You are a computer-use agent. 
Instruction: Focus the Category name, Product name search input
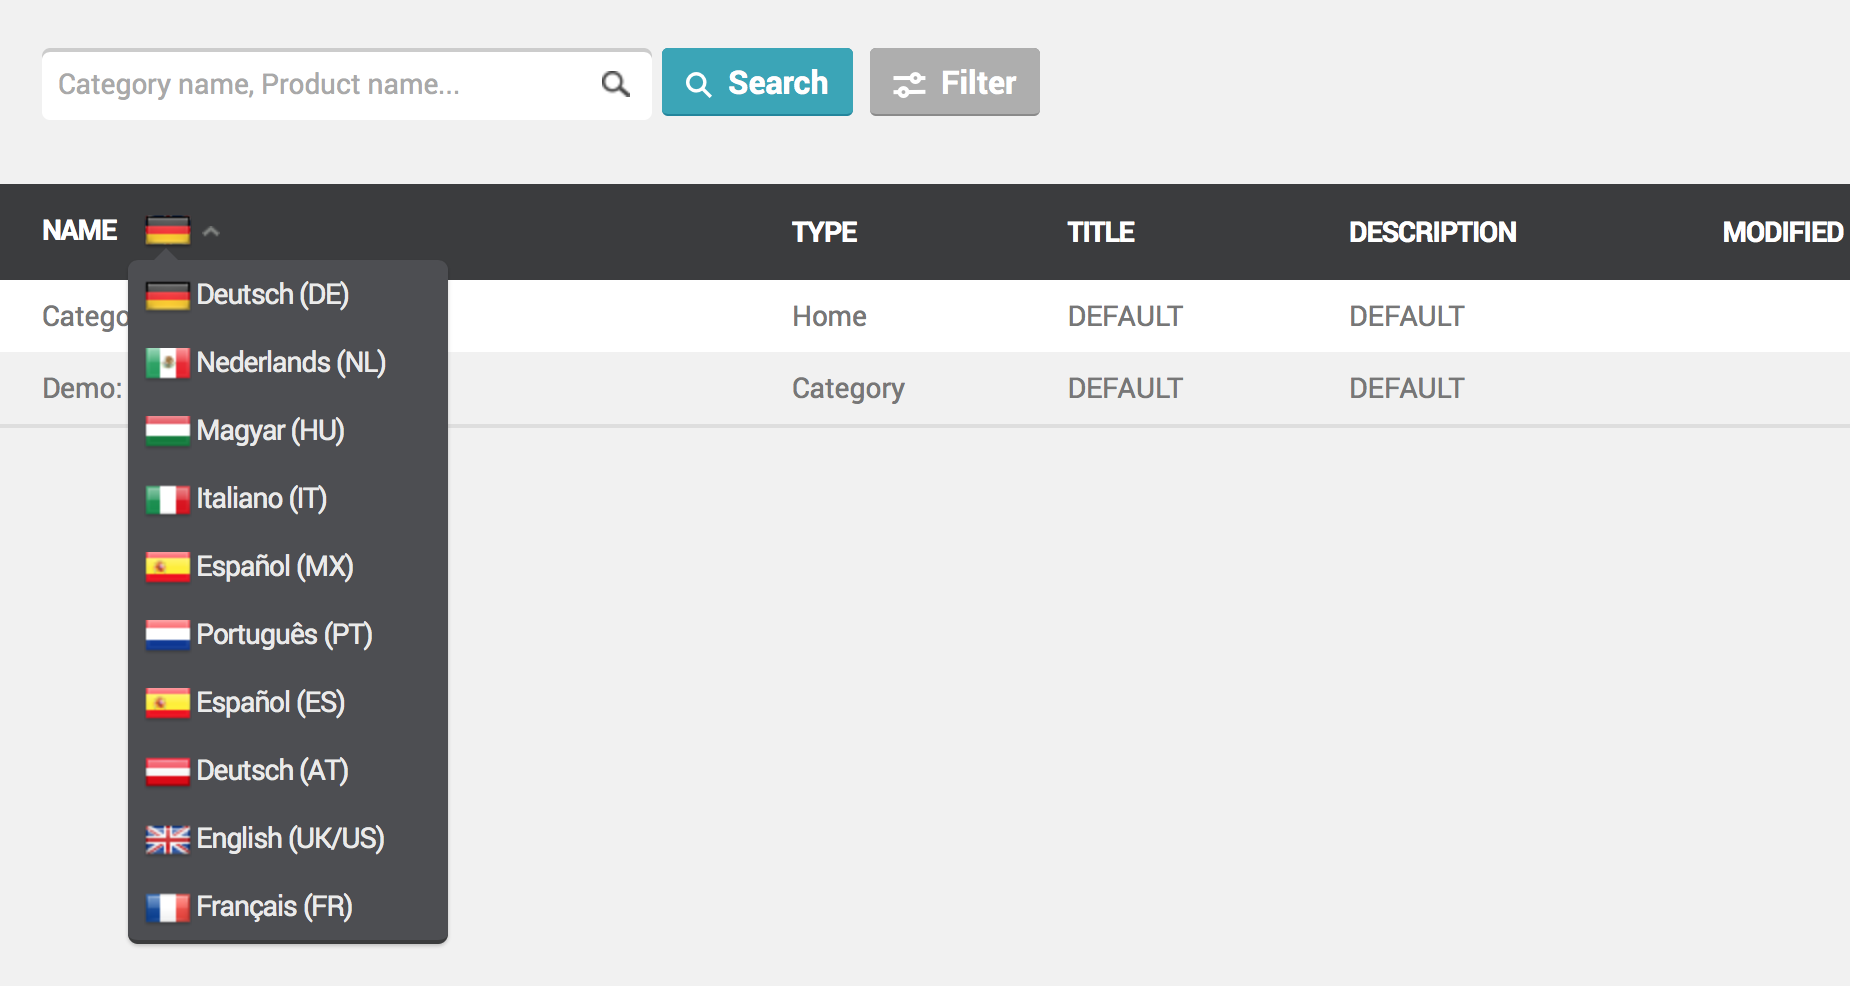pos(346,84)
